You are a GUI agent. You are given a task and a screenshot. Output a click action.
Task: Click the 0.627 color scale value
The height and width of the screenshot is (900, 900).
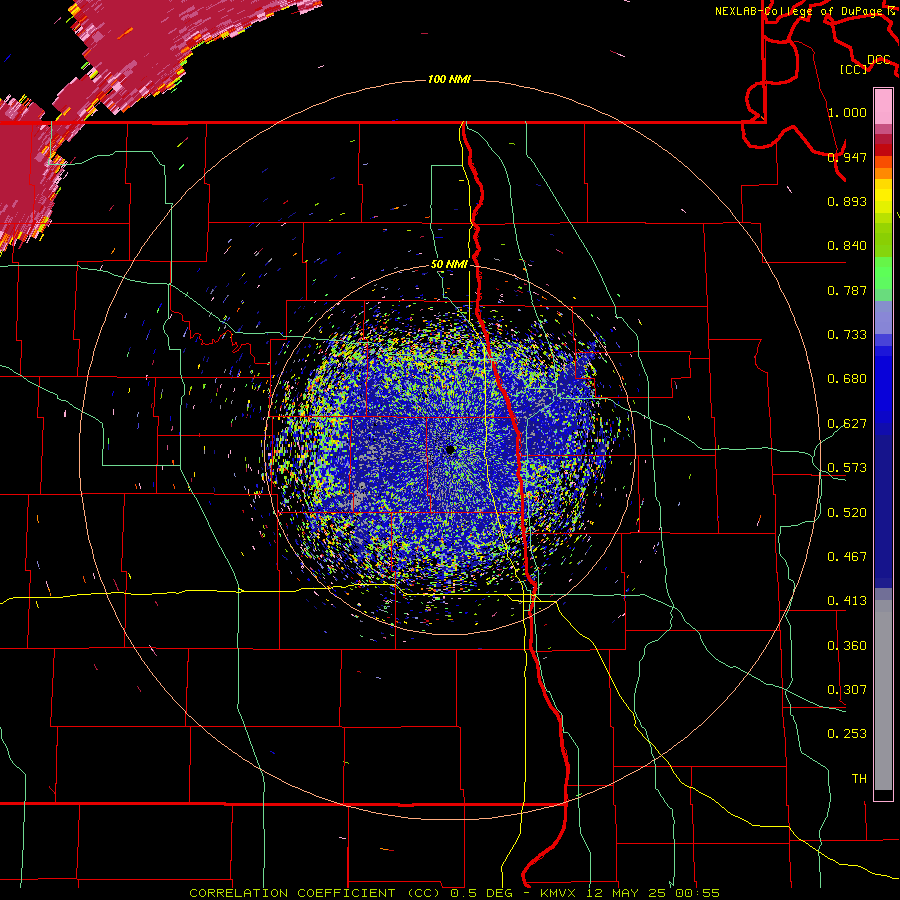pos(847,424)
